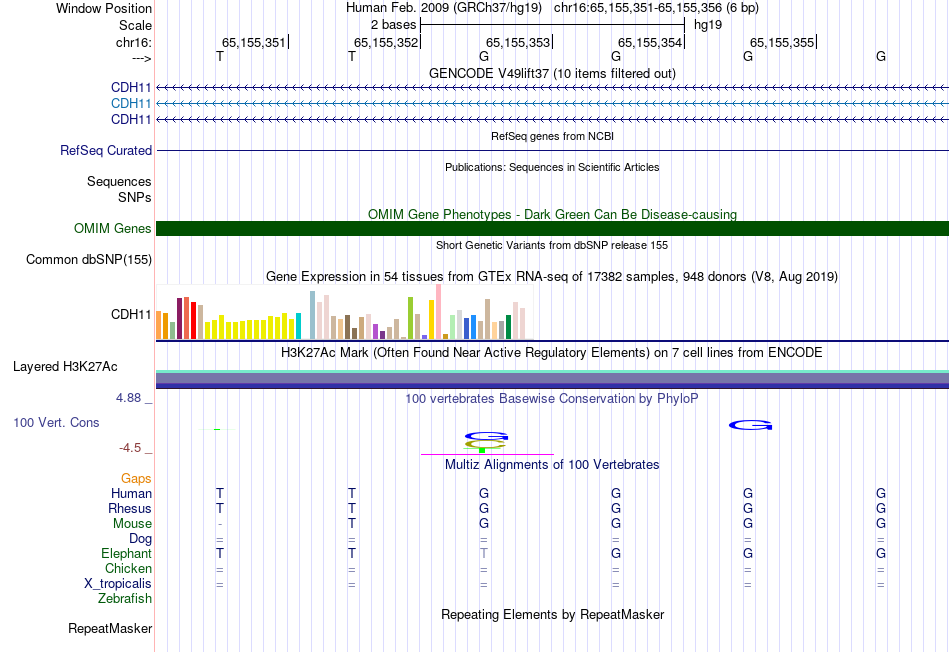Screen dimensions: 950x652
Task: Select the Zebrafish species row label
Action: (x=125, y=598)
